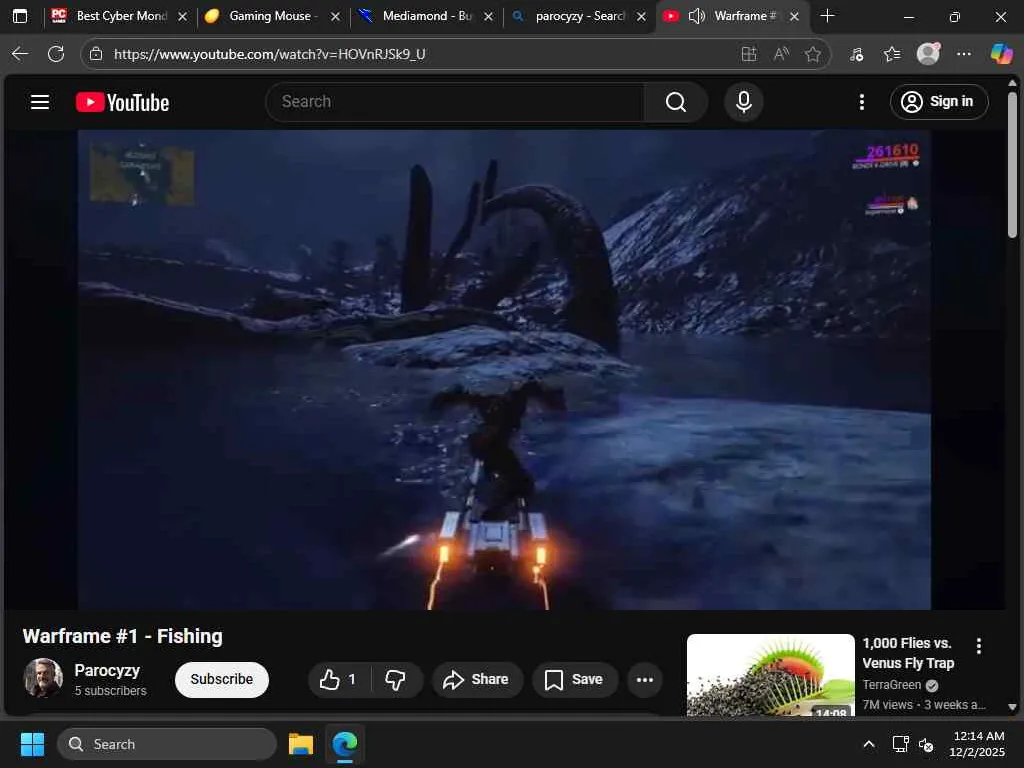
Task: Click Microsoft Edge taskbar icon
Action: coord(345,744)
